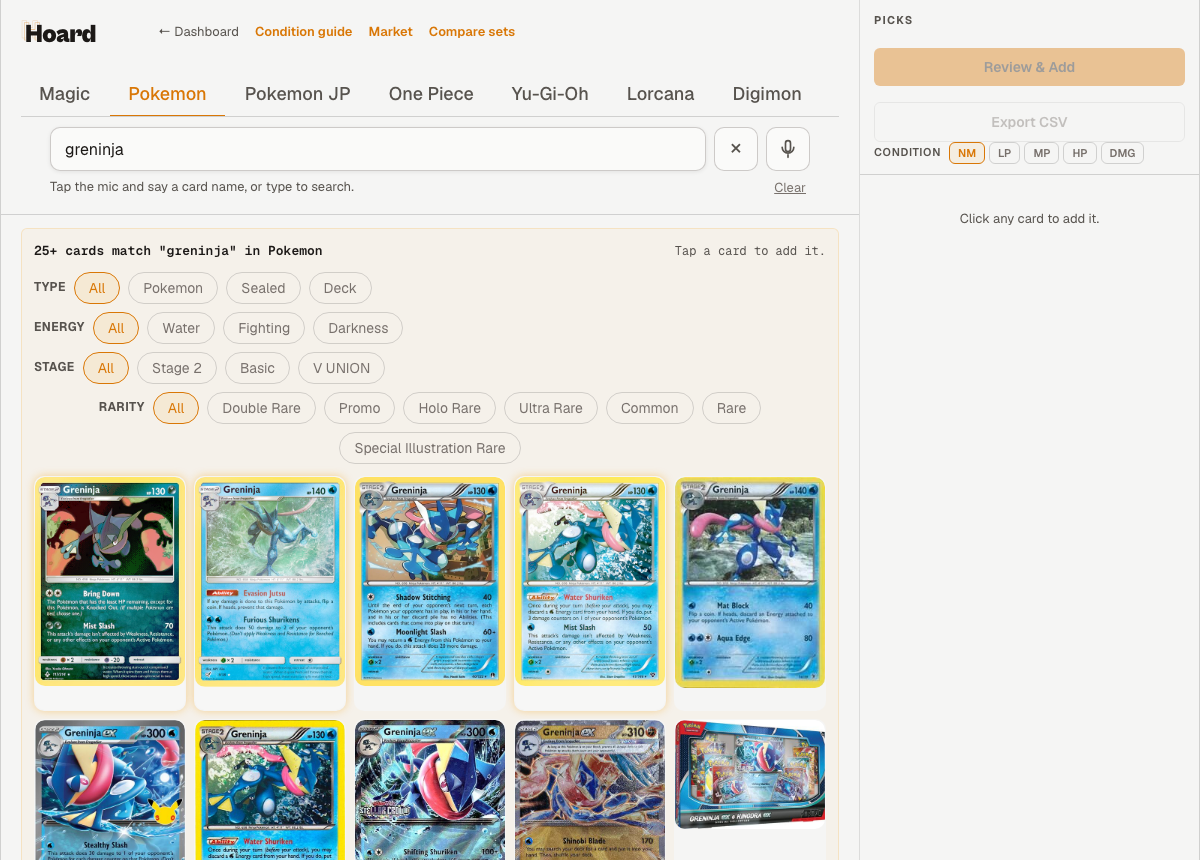Filter rarity by Double Rare
Screen dimensions: 1200x860
click(x=261, y=408)
